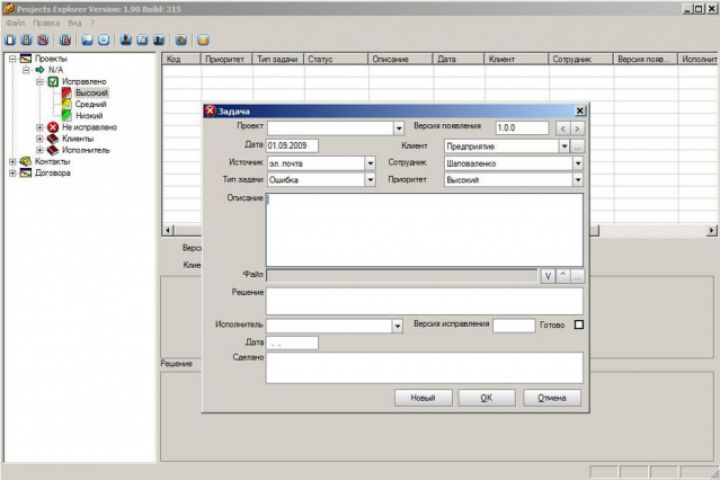Click the blank white page toolbar icon
This screenshot has height=480, width=720.
point(10,40)
